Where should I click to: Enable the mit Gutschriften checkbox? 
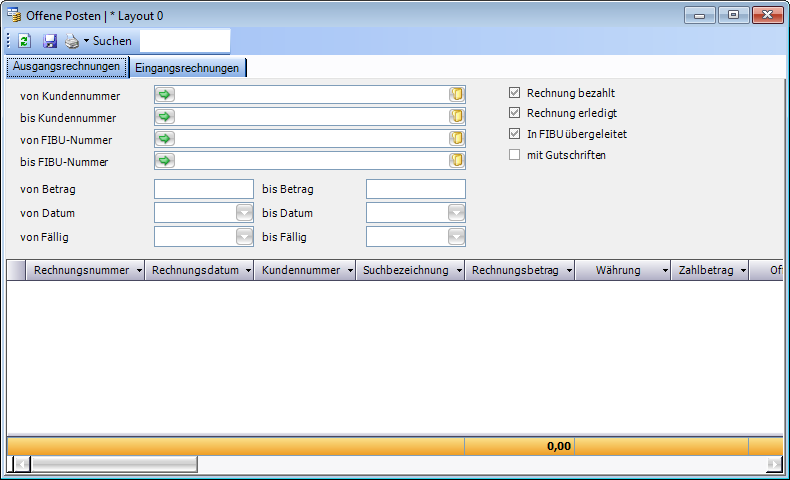[x=515, y=155]
